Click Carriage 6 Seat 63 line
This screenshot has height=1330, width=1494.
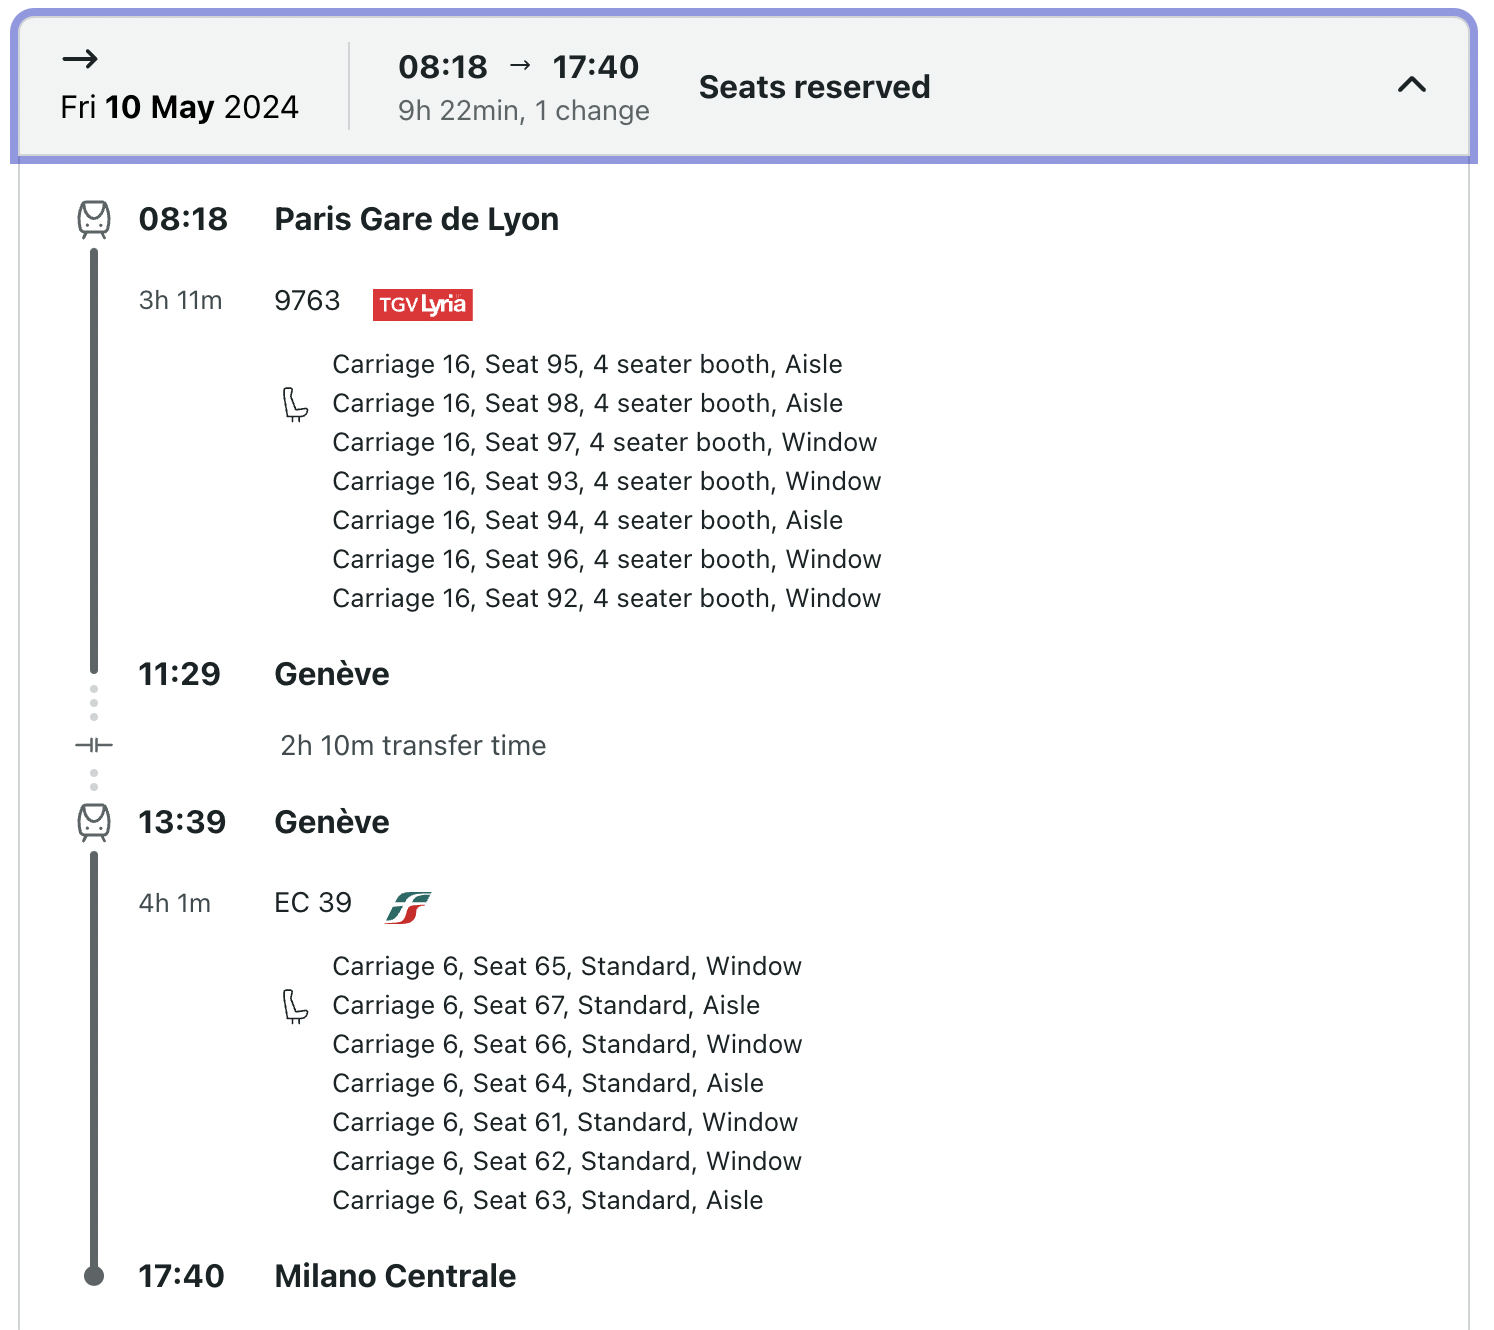[x=547, y=1200]
